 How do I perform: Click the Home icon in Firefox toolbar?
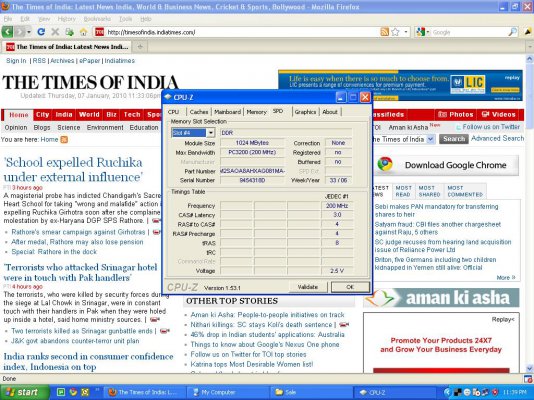click(x=83, y=32)
